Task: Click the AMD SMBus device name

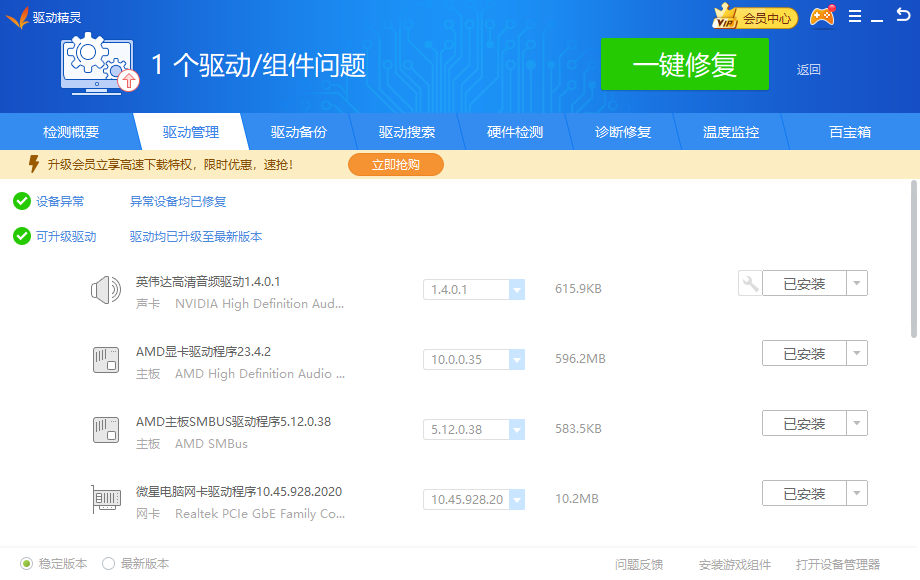Action: click(x=211, y=444)
